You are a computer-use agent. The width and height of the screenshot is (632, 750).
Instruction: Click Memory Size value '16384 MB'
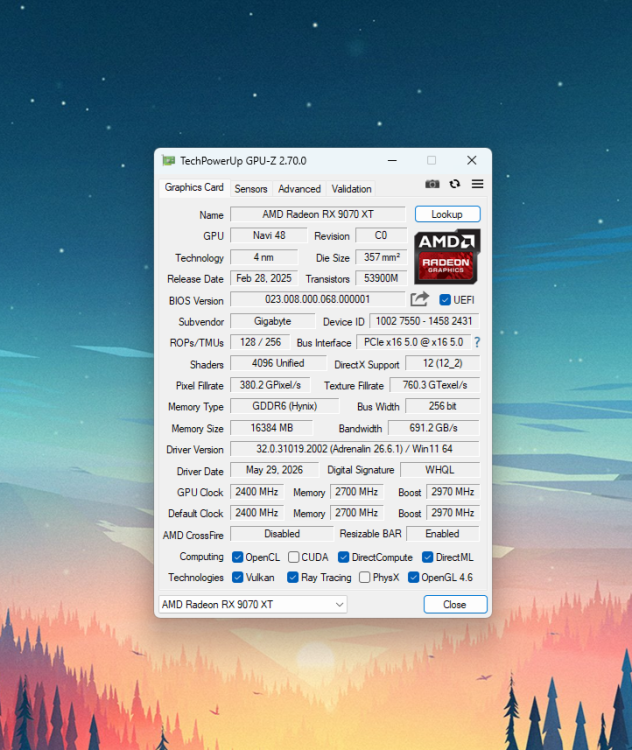pyautogui.click(x=272, y=428)
